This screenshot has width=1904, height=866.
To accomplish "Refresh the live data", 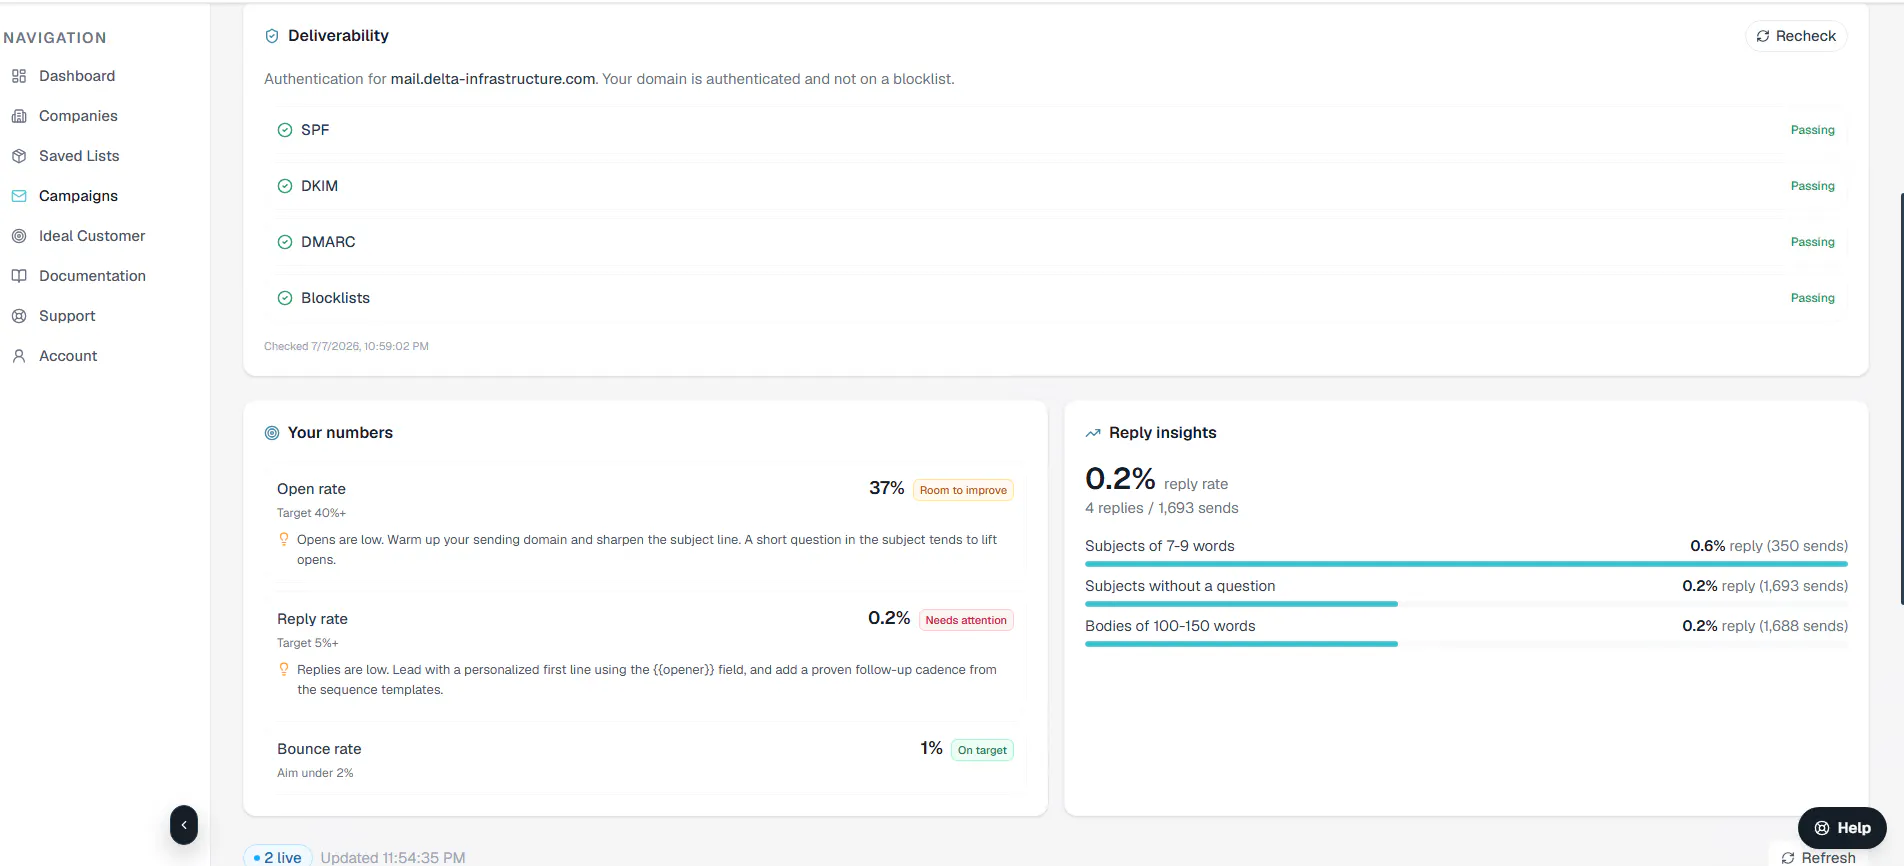I will [x=1818, y=857].
